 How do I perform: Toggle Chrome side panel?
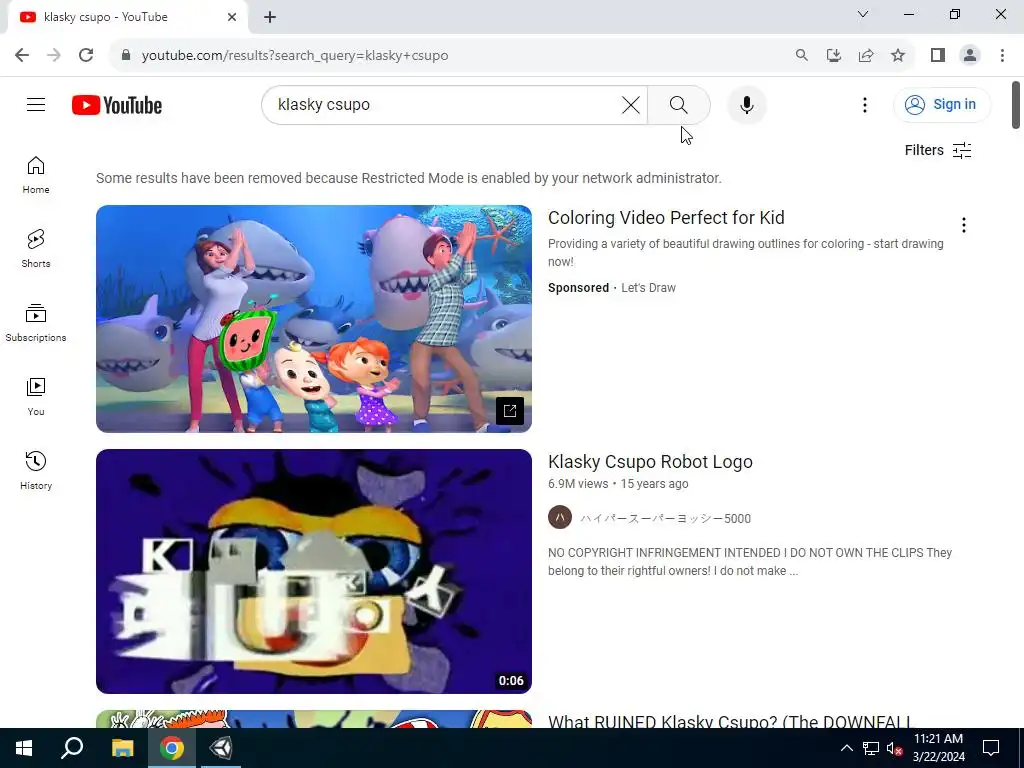click(x=938, y=55)
